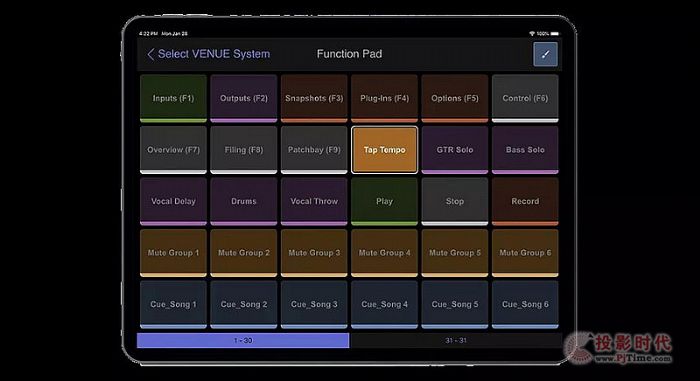Start playback with the Play pad
The width and height of the screenshot is (700, 381).
tap(384, 201)
